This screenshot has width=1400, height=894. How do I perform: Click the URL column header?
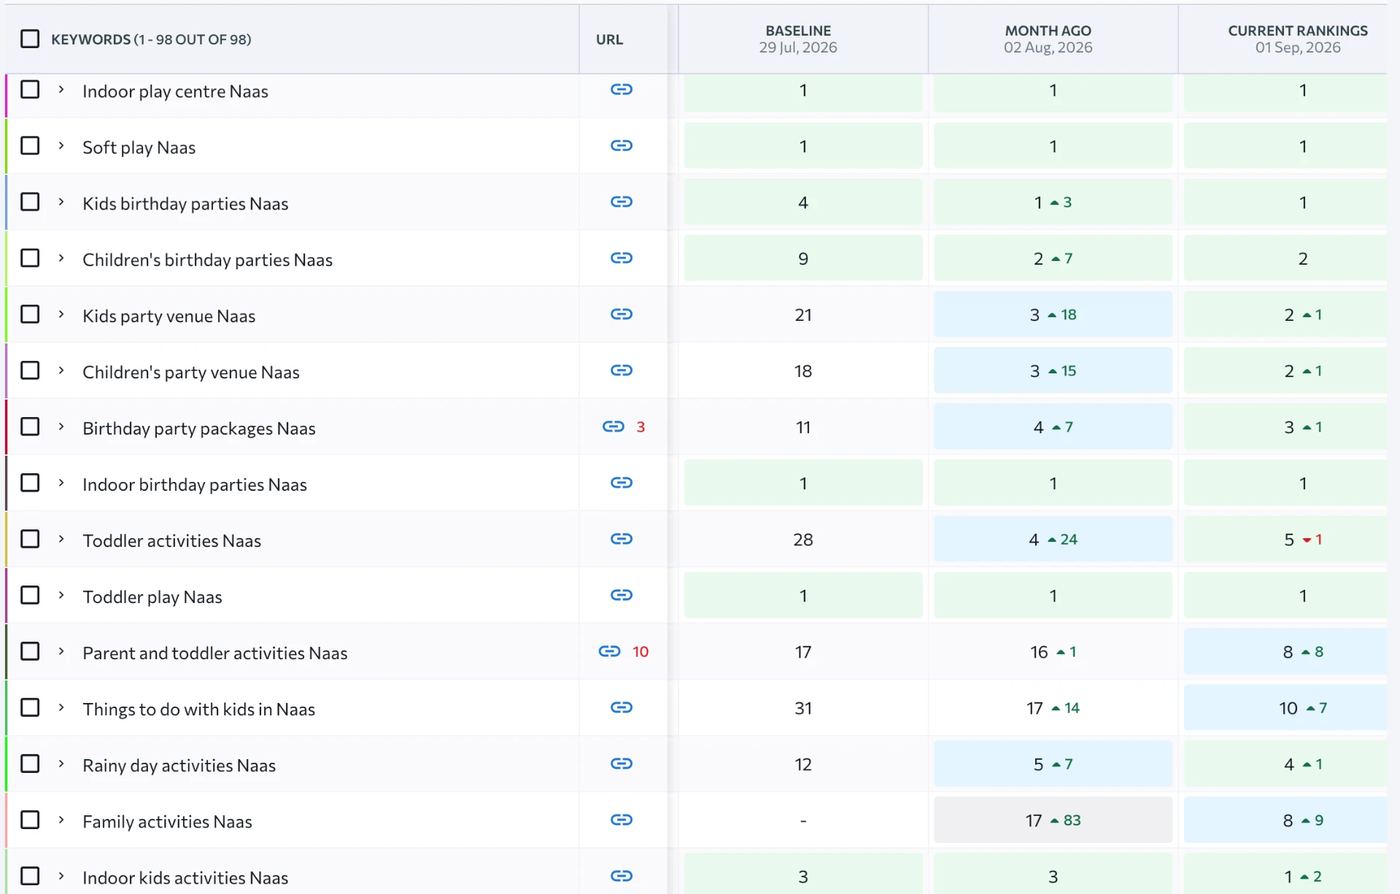click(609, 39)
